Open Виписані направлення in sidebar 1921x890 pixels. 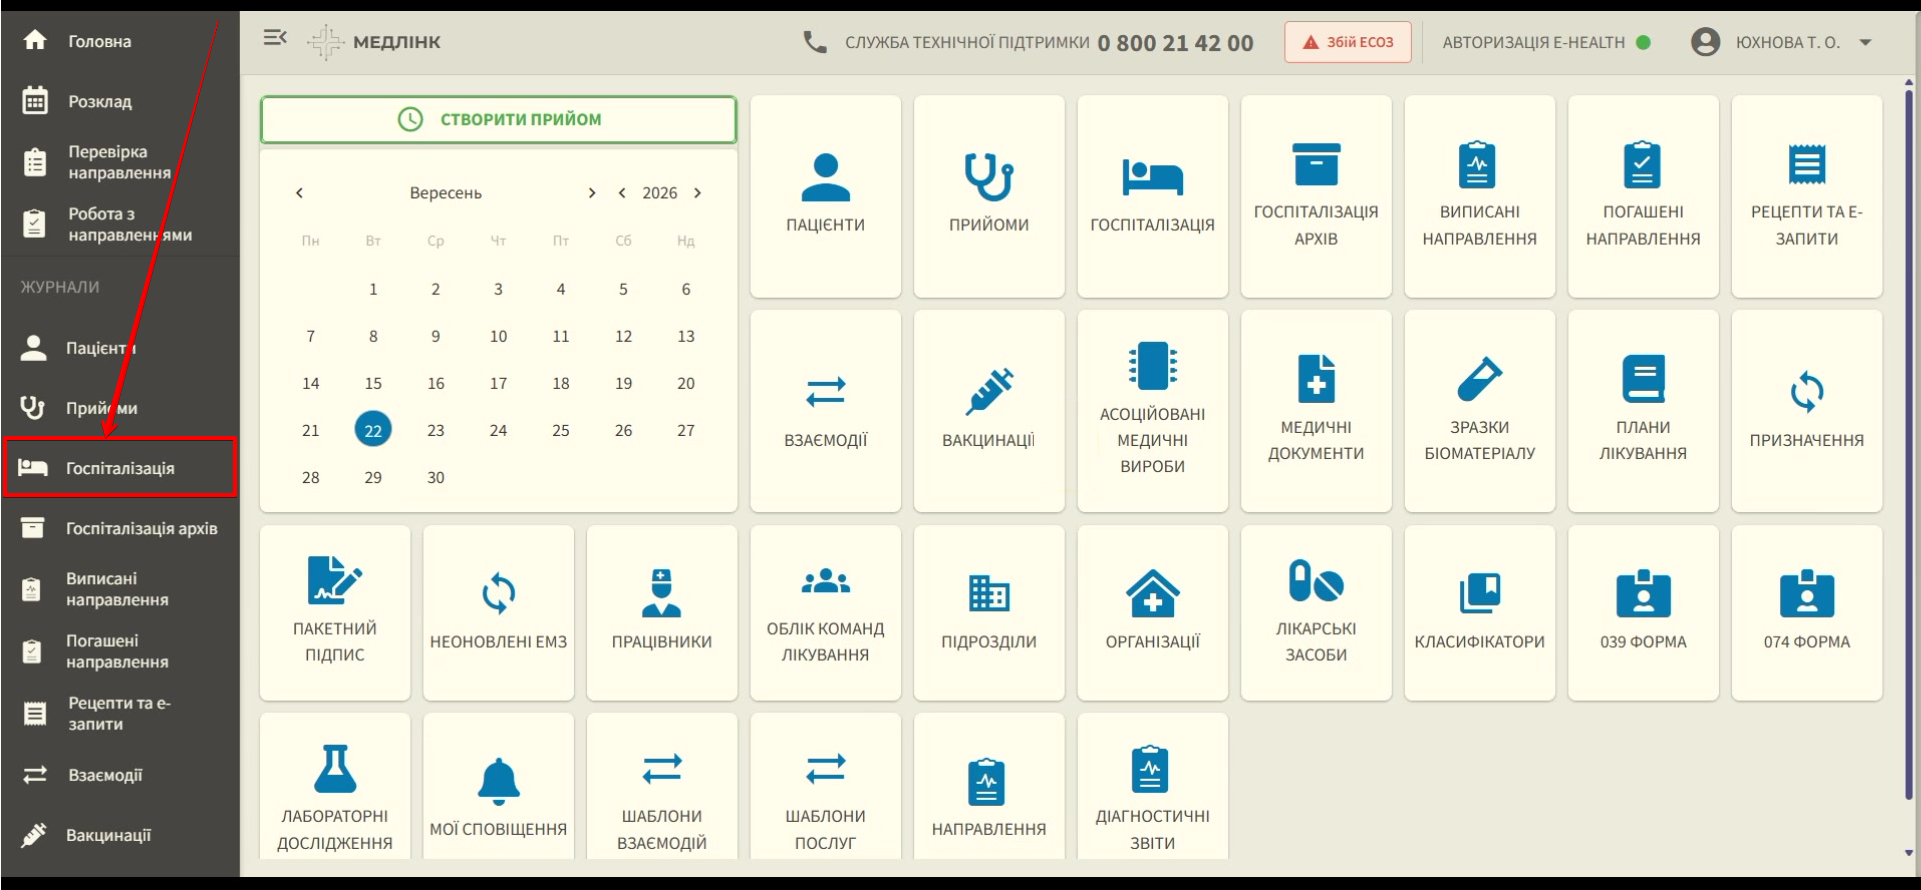click(x=120, y=589)
